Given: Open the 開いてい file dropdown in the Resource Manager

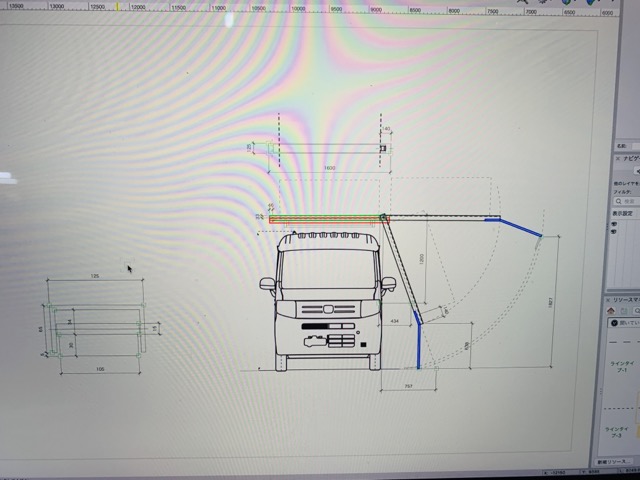Looking at the screenshot, I should (x=625, y=323).
